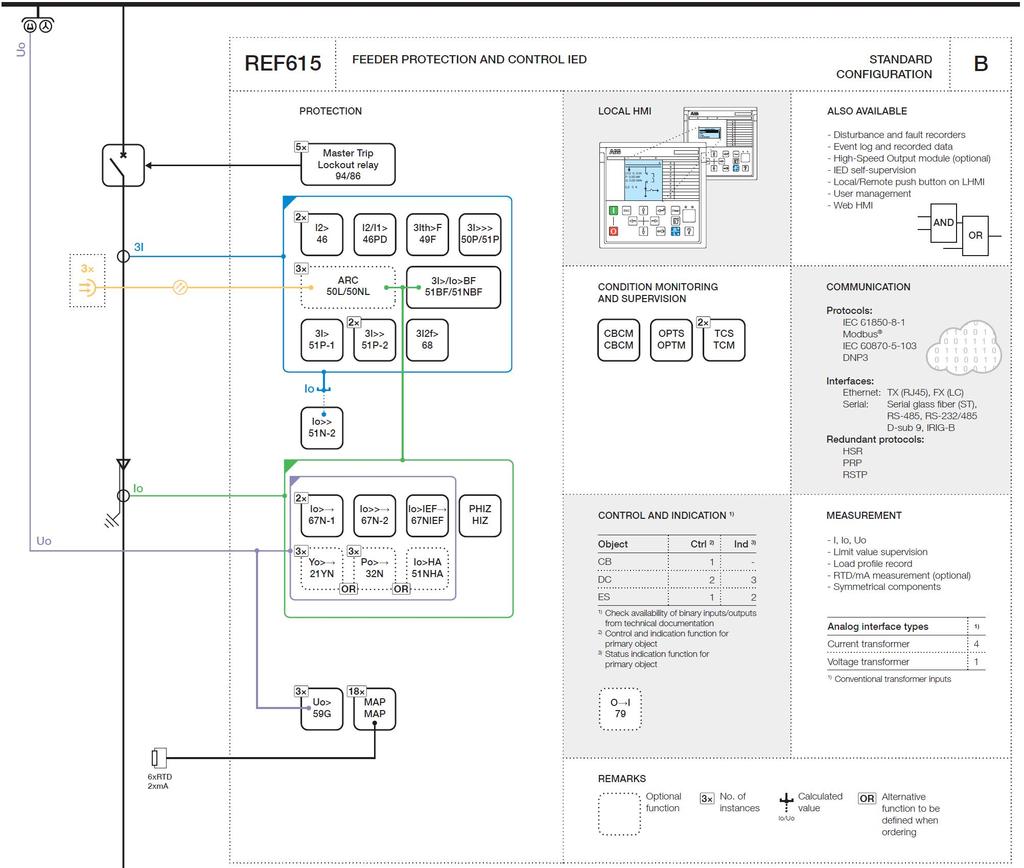Image resolution: width=1024 pixels, height=868 pixels.
Task: Select the OR logic gate symbol
Action: pos(976,235)
